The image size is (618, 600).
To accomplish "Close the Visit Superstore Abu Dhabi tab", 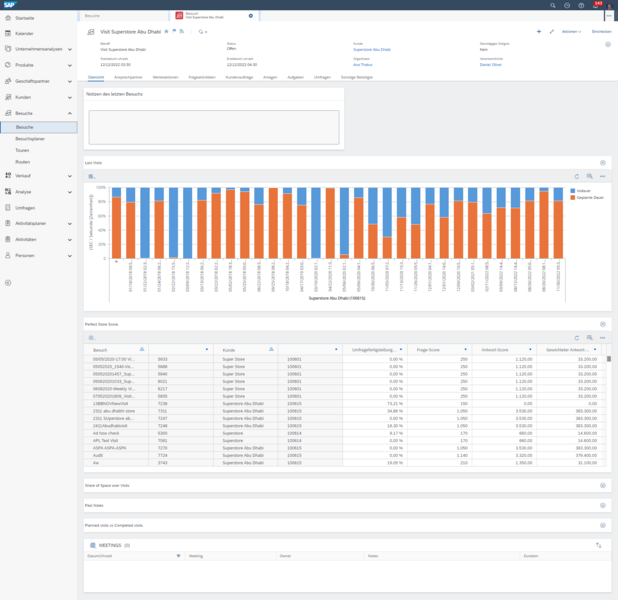I will click(x=251, y=16).
